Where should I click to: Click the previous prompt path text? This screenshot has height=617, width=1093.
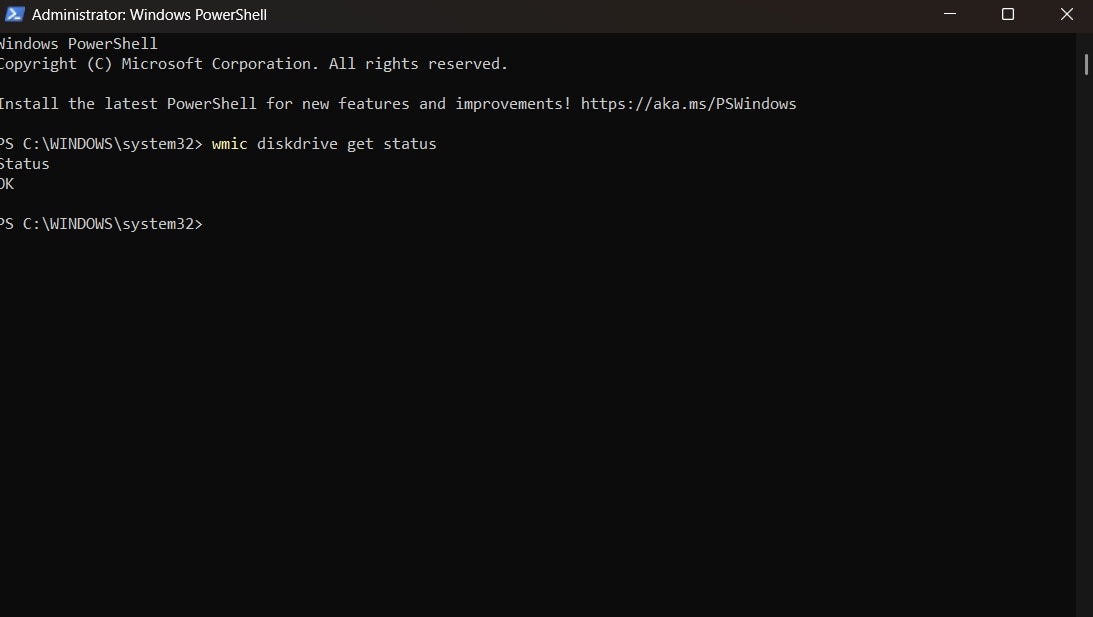click(100, 143)
